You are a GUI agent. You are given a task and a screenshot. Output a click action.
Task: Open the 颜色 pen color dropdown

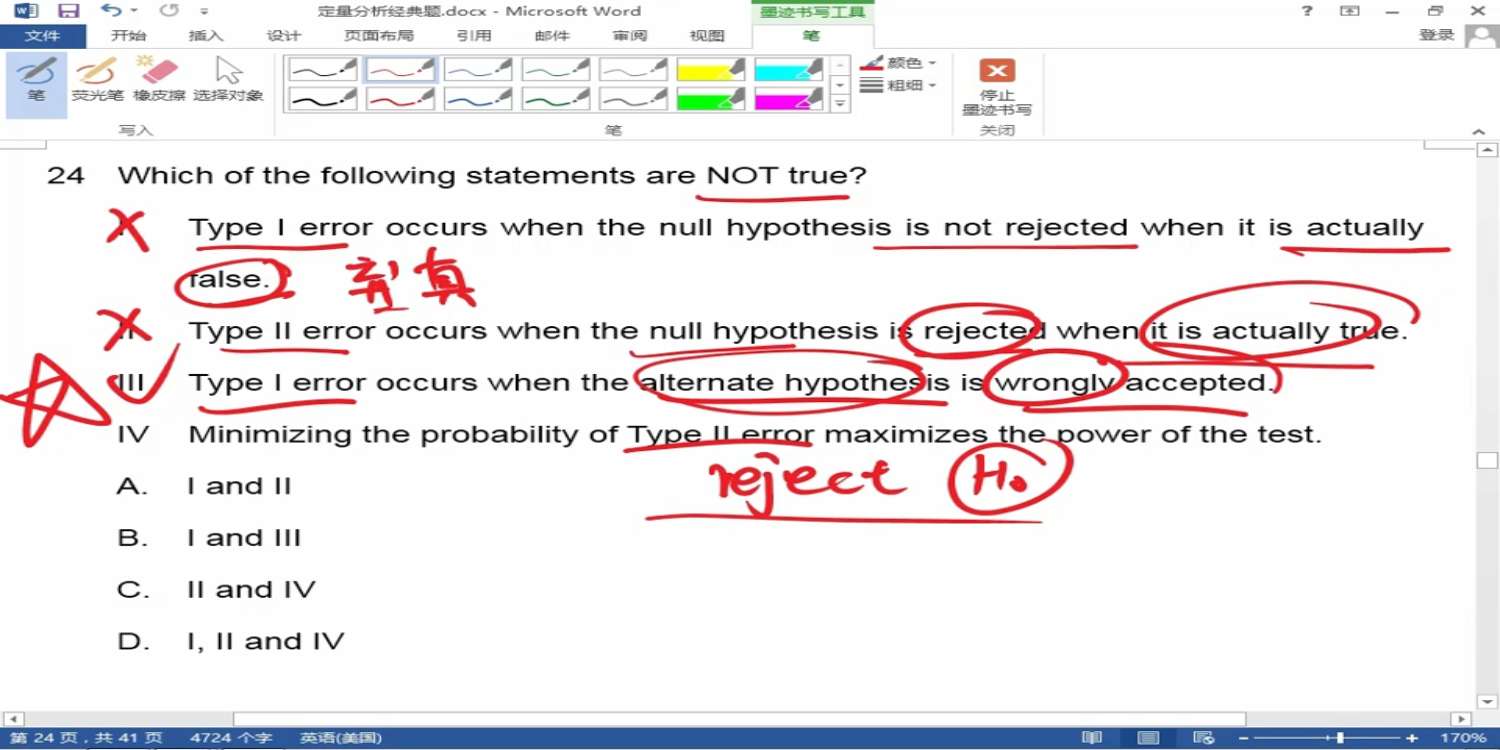point(899,63)
